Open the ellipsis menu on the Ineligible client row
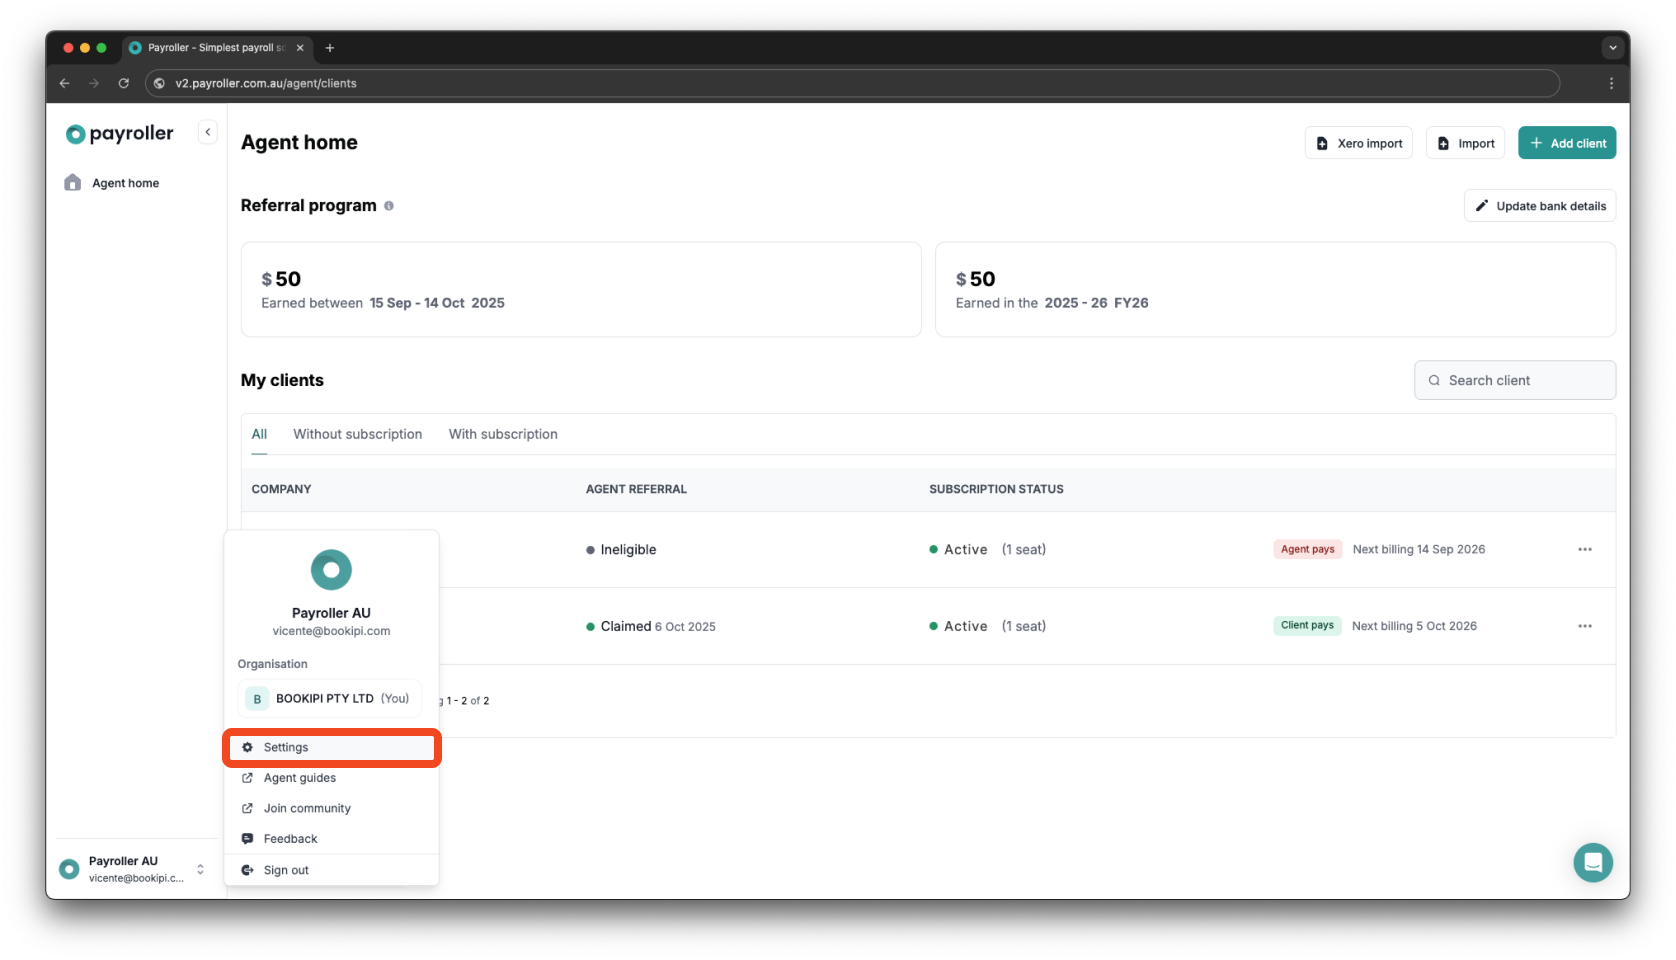The height and width of the screenshot is (960, 1676). tap(1585, 549)
